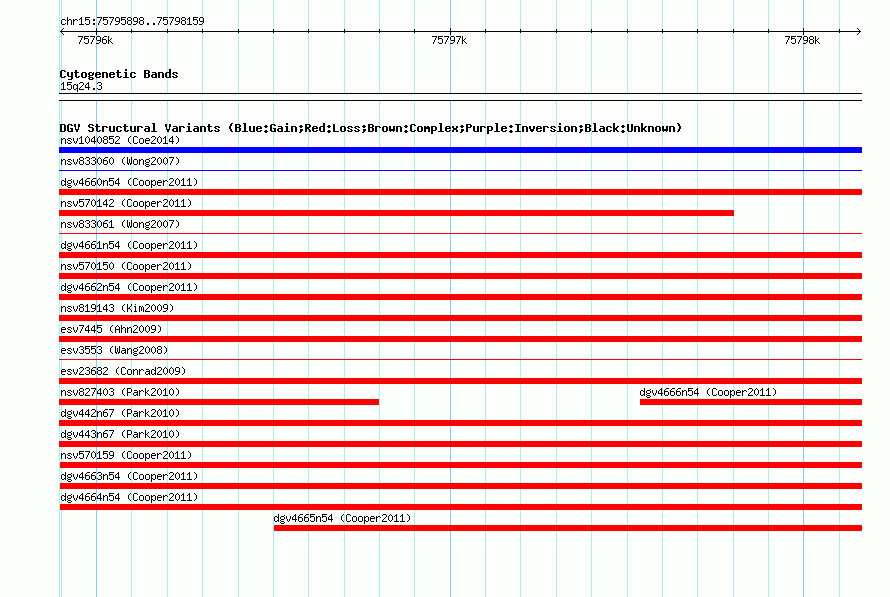Open dgv4666n54 (Cooper2011) variant label
This screenshot has width=890, height=597.
coord(708,392)
